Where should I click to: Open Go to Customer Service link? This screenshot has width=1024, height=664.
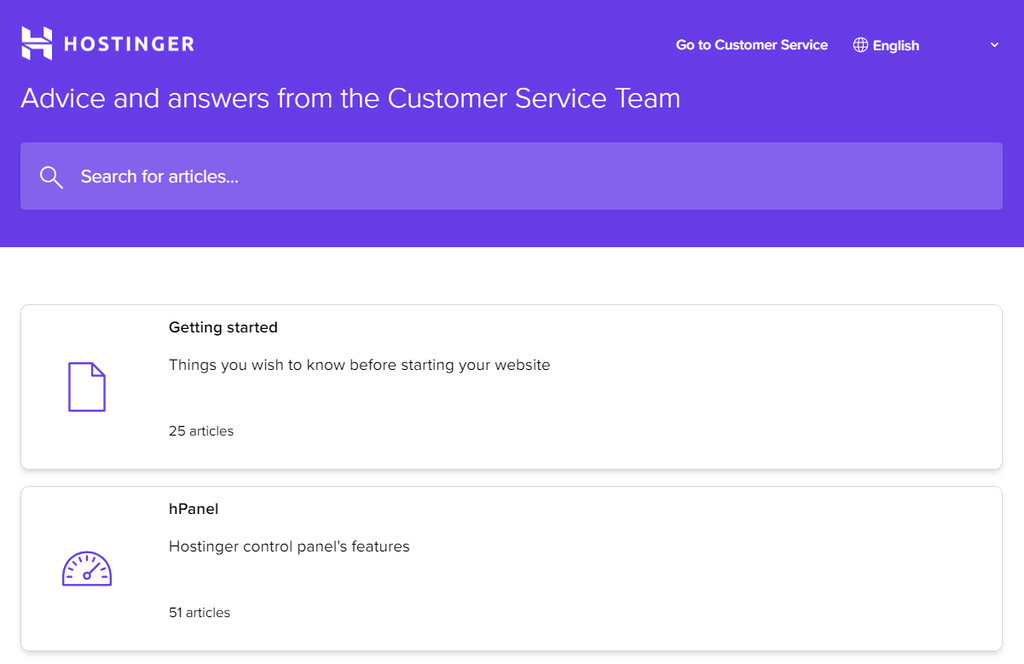pos(751,45)
